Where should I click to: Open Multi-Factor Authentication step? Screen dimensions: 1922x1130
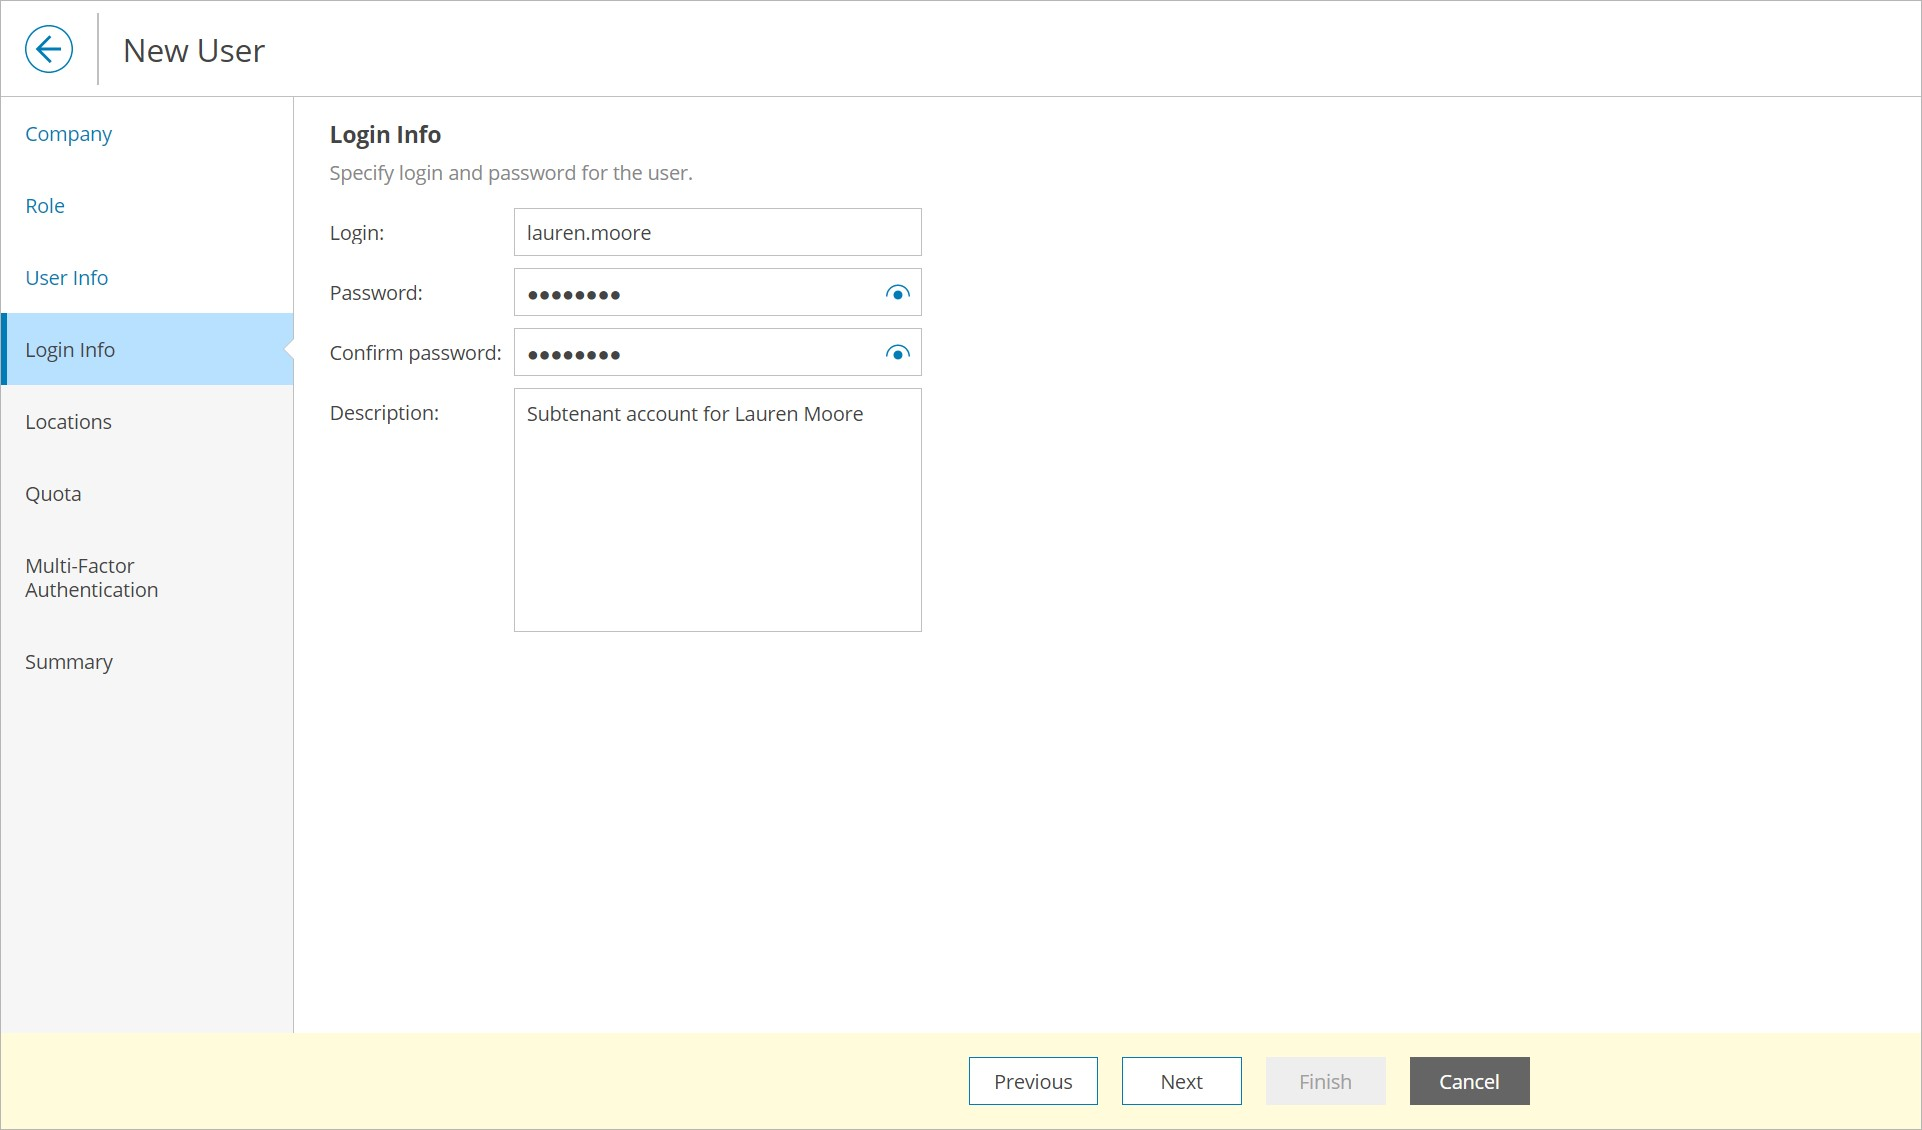tap(91, 578)
